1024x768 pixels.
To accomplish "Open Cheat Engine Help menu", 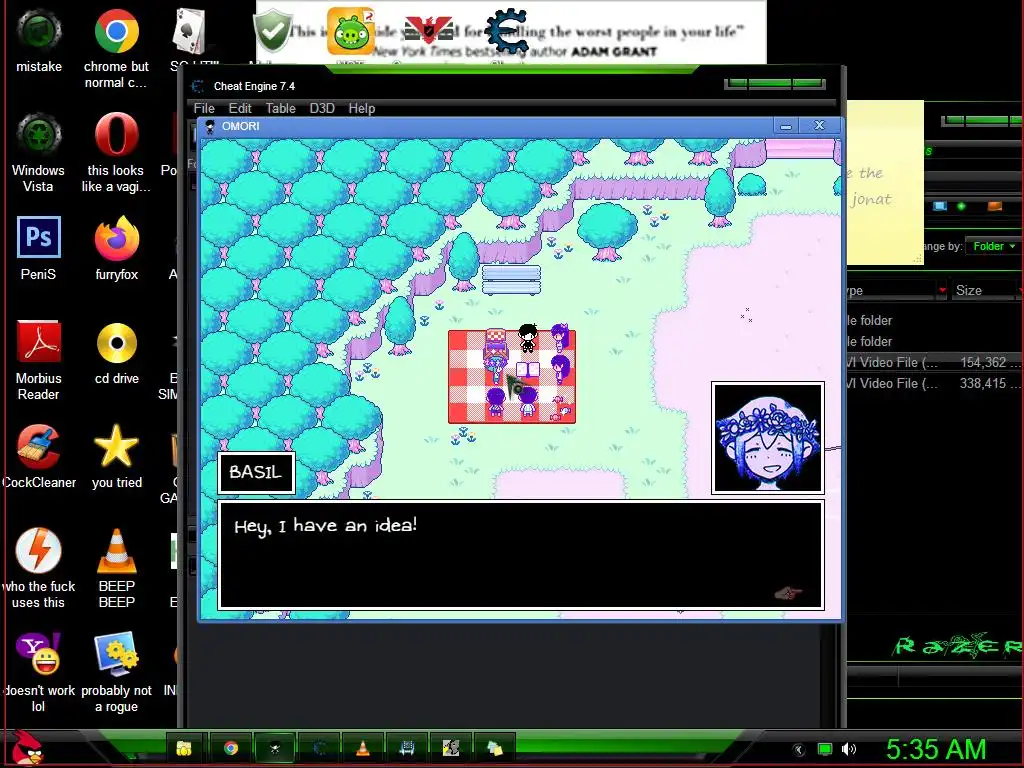I will point(362,108).
